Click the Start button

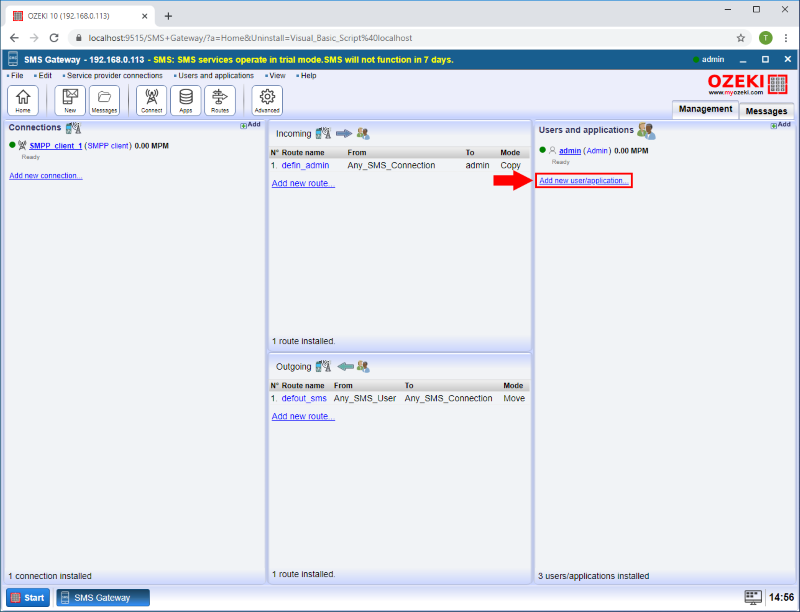28,598
